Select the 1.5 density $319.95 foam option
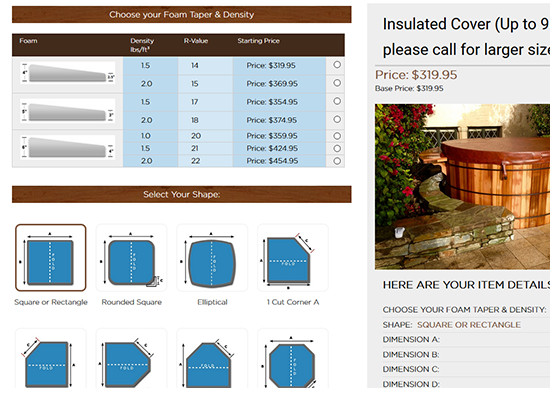550x400 pixels. tap(337, 65)
